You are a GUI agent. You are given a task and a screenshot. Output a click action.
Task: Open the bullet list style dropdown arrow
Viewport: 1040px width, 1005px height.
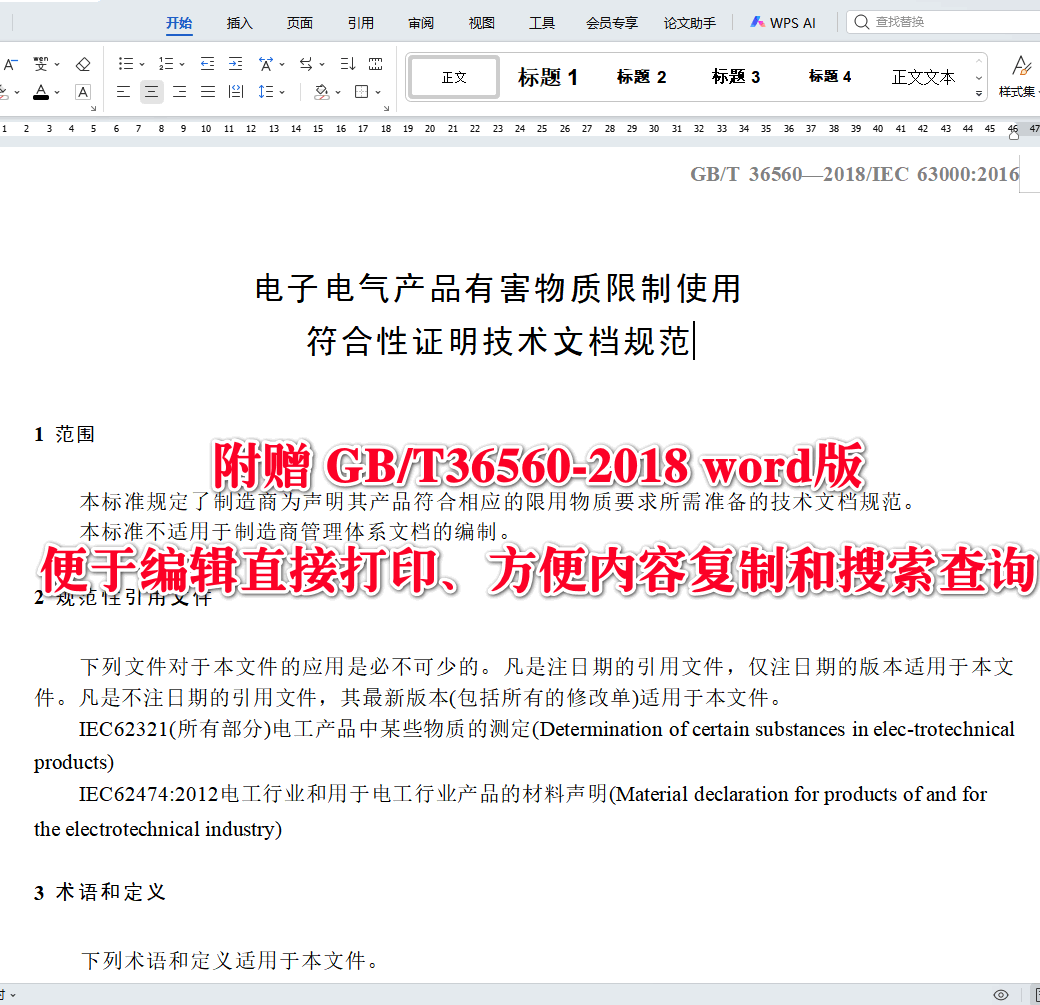142,64
